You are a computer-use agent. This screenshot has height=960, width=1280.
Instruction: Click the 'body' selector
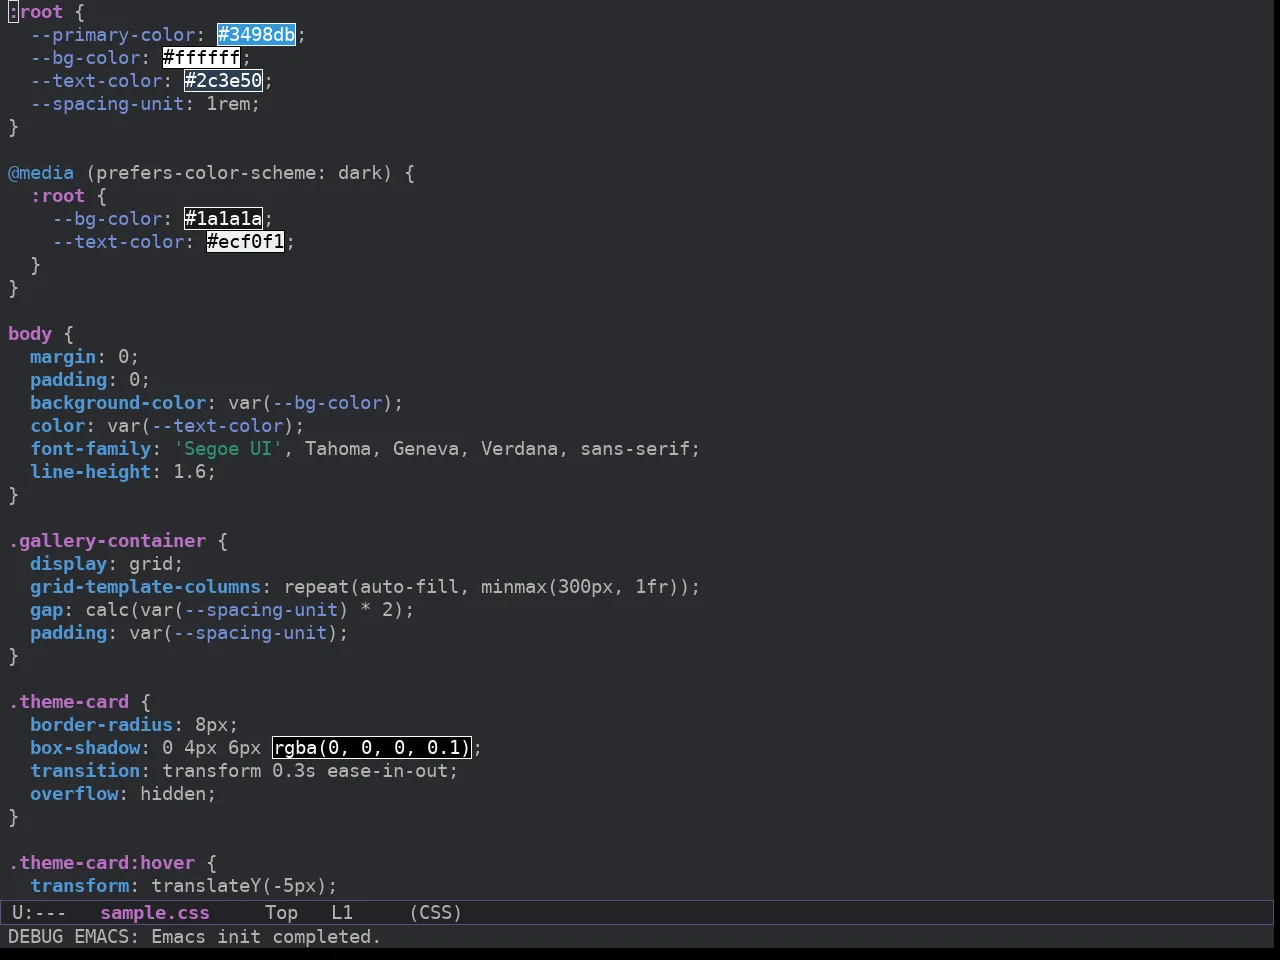click(30, 334)
